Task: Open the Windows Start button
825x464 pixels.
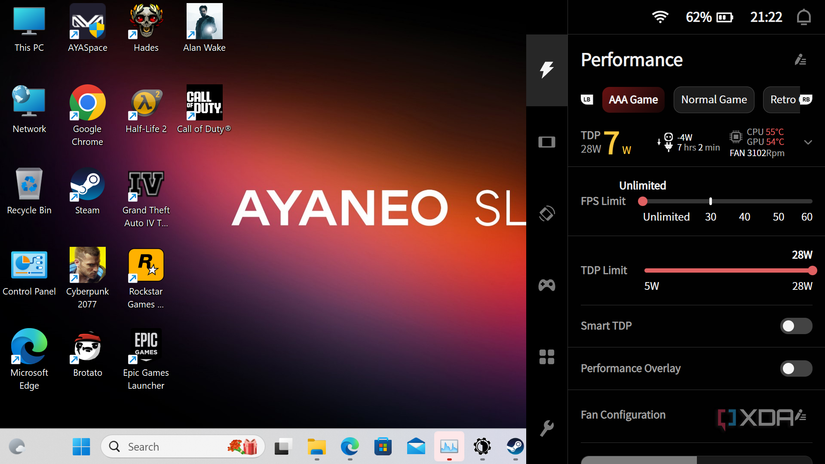Action: (81, 447)
